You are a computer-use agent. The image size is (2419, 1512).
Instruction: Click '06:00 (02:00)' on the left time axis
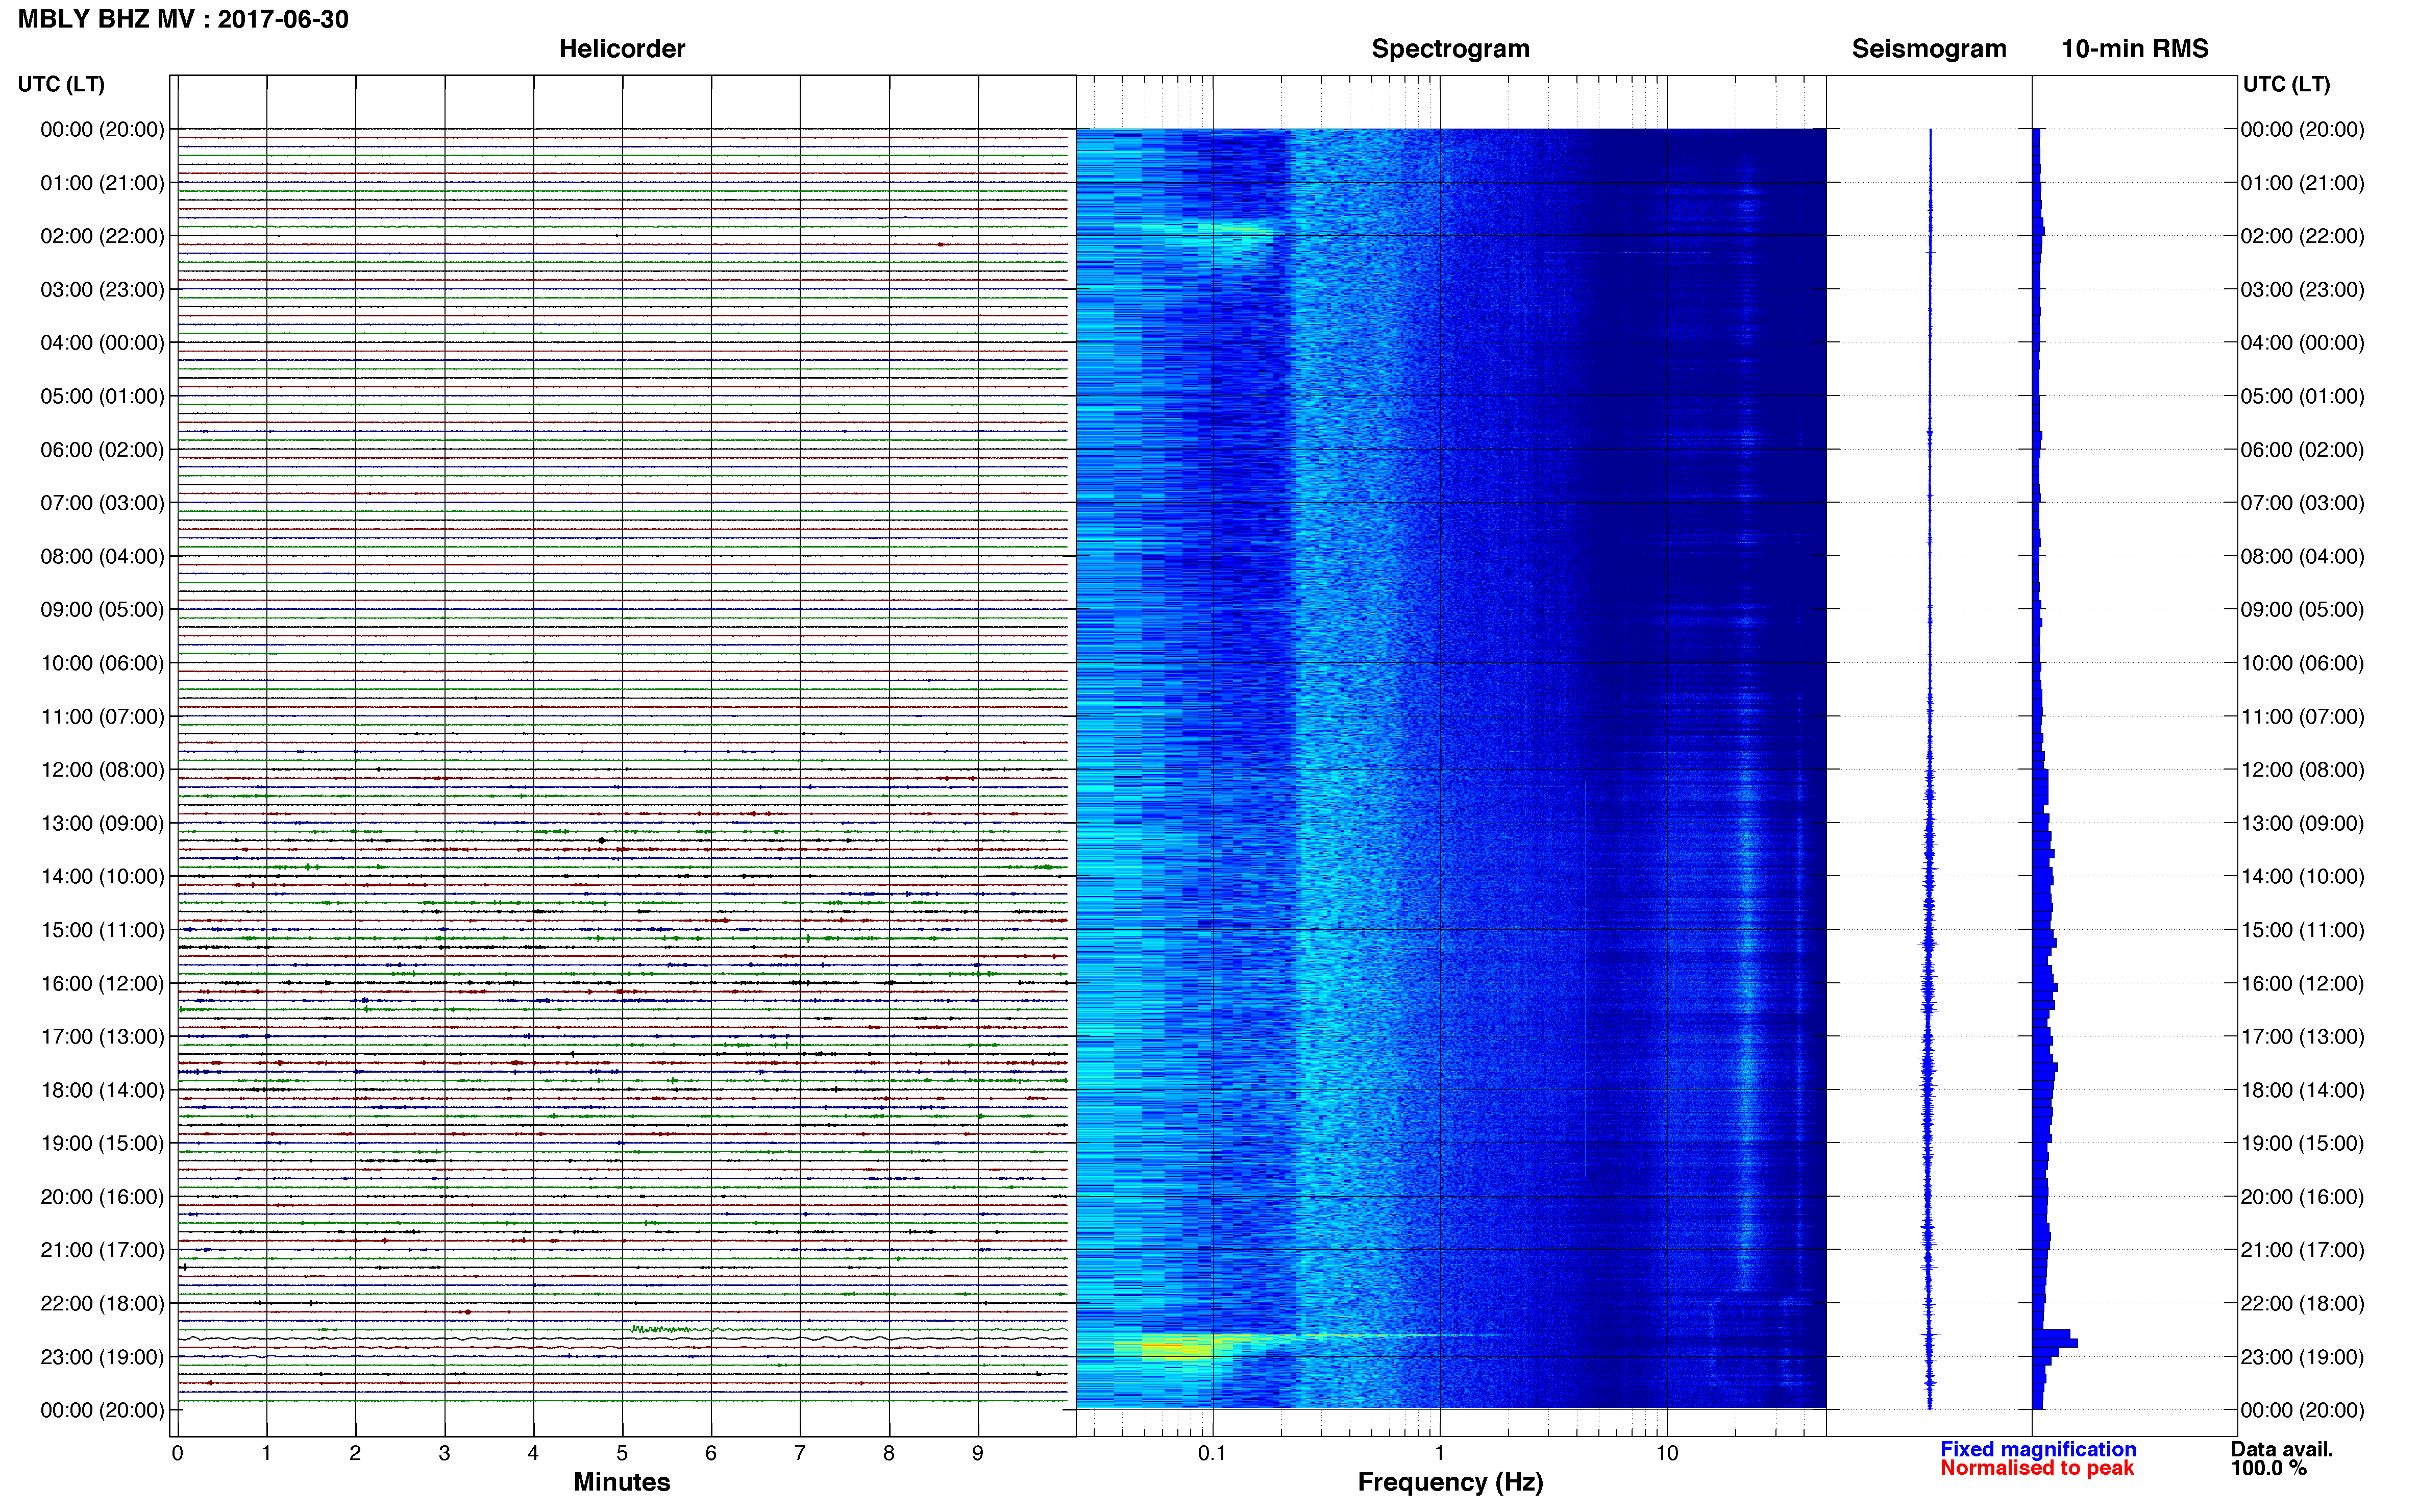[102, 450]
